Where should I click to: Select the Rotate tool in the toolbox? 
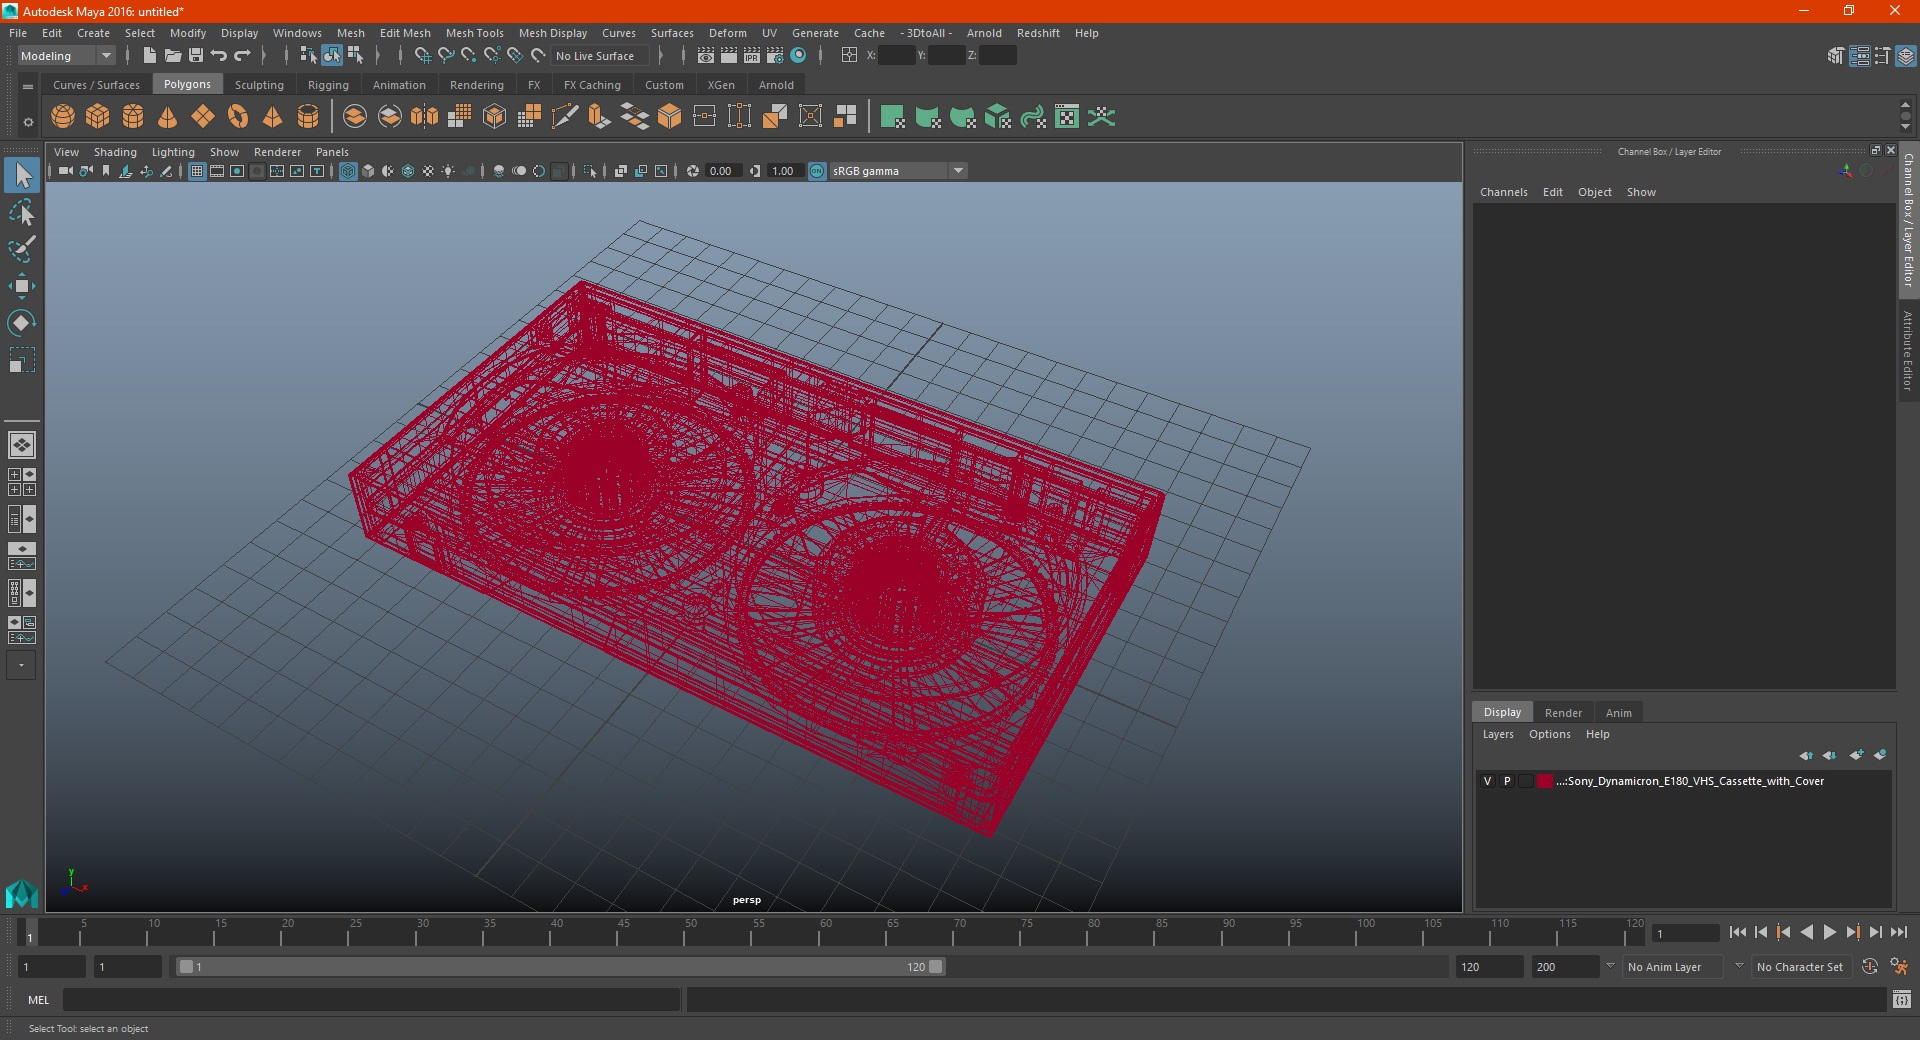pos(21,323)
